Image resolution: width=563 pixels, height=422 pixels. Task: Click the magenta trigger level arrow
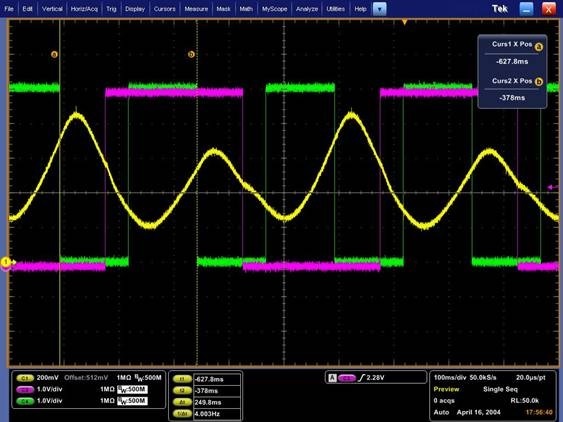tap(553, 187)
